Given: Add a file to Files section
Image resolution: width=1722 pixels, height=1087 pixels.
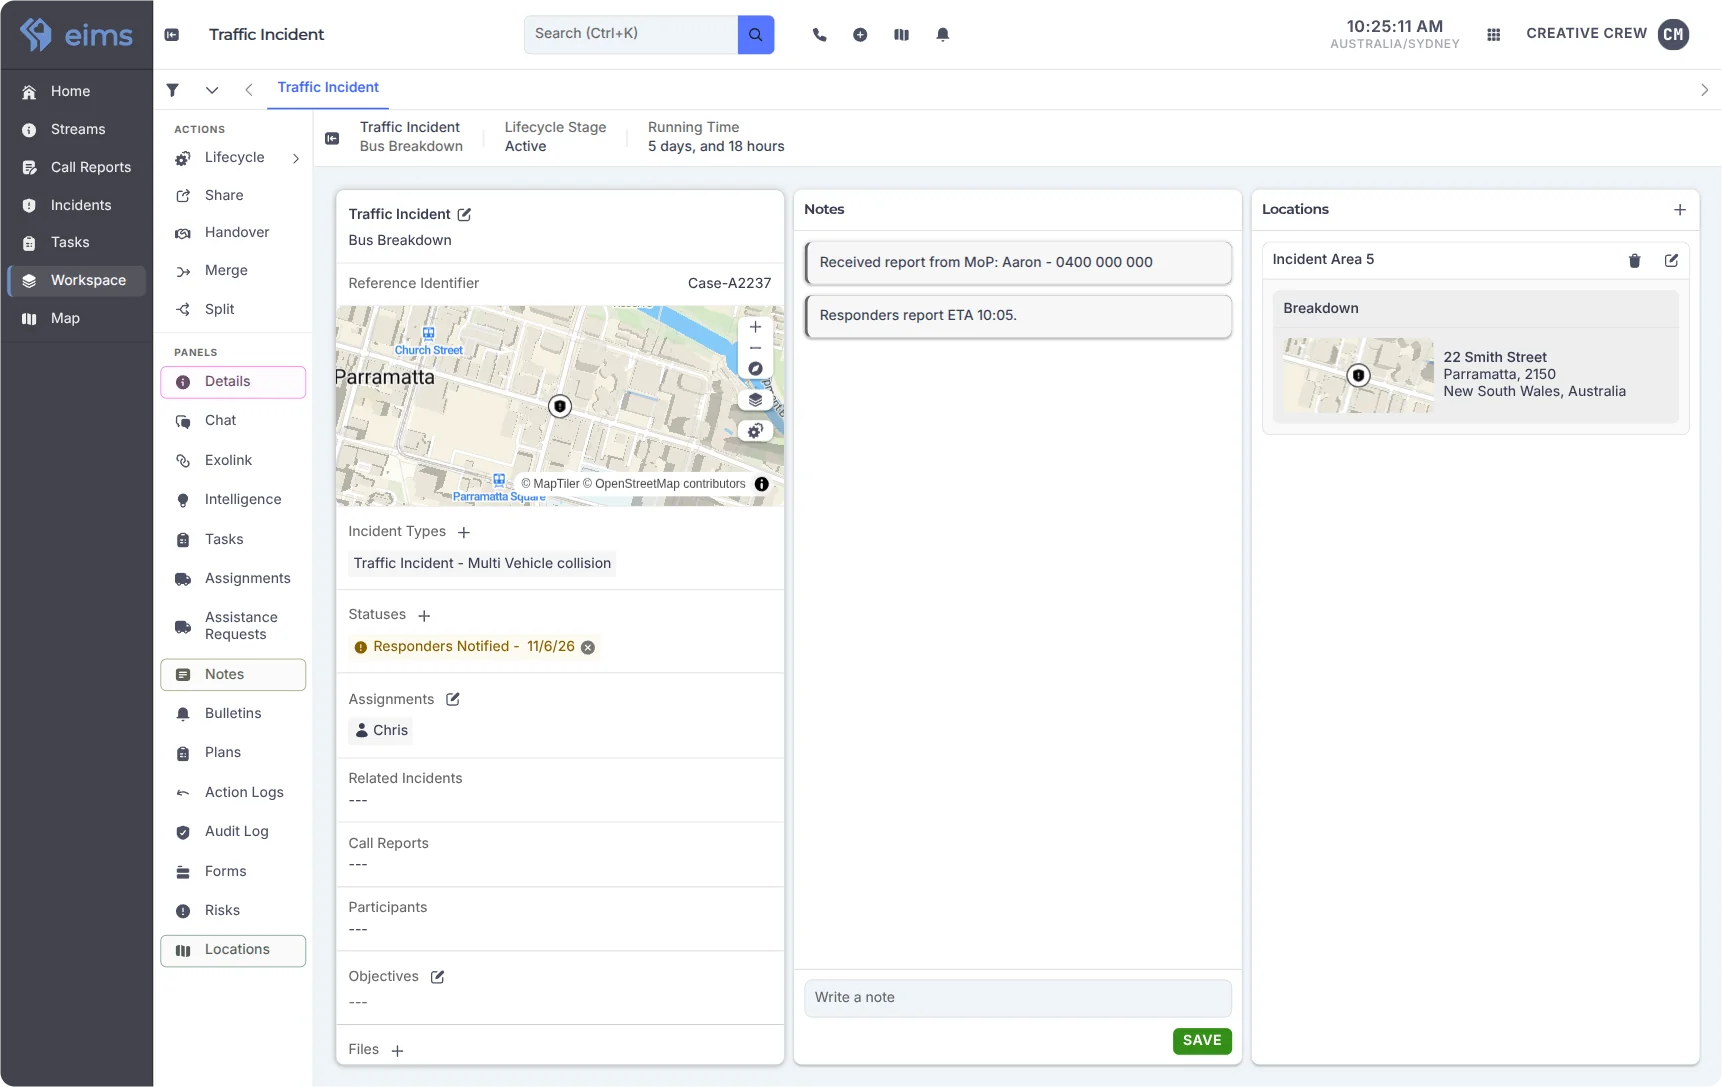Looking at the screenshot, I should [x=397, y=1050].
